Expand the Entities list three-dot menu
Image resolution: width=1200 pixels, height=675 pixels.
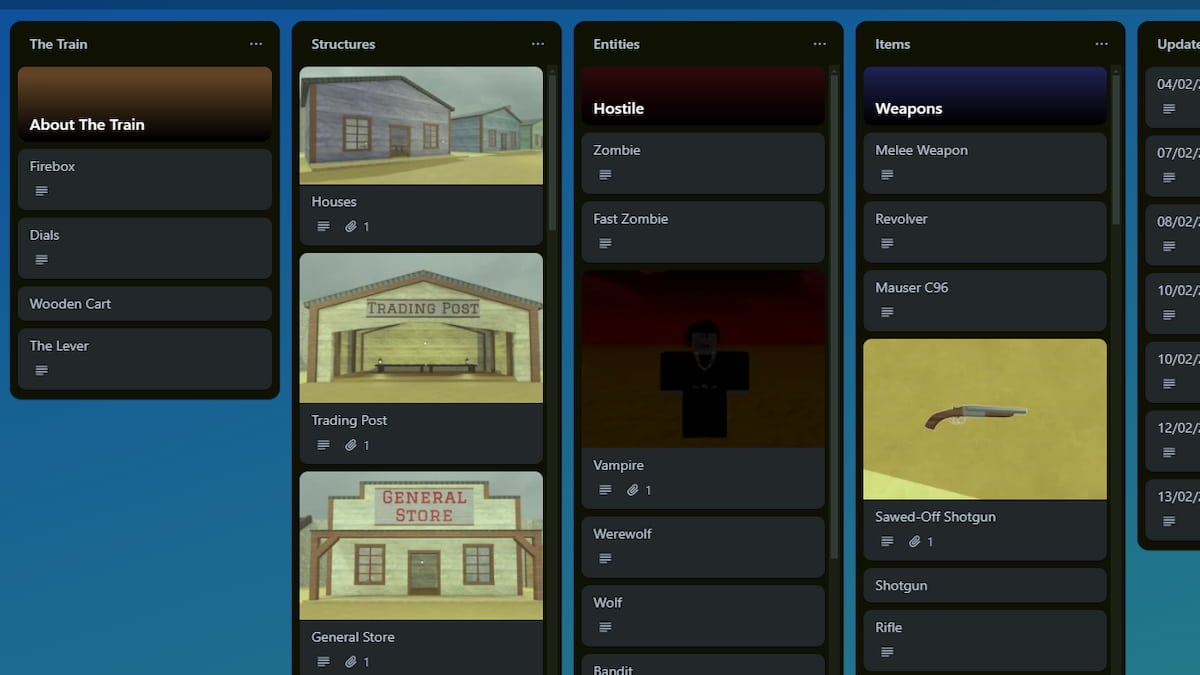(820, 44)
